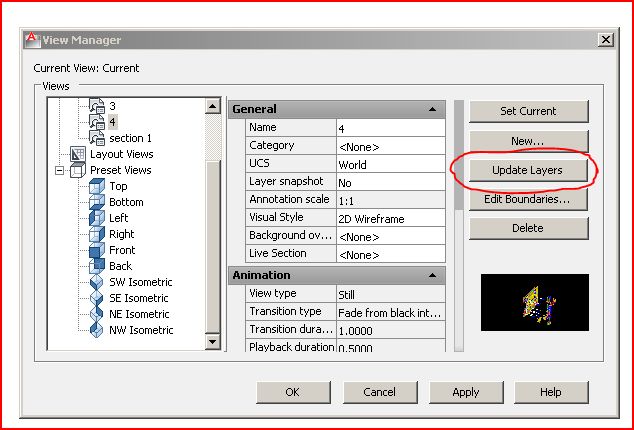The width and height of the screenshot is (634, 430).
Task: Choose the Right preset view
Action: [x=121, y=234]
